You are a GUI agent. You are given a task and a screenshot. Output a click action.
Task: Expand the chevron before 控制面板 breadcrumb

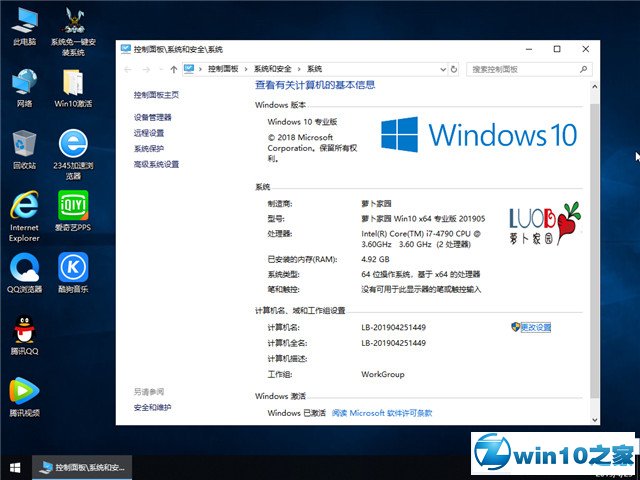point(200,69)
